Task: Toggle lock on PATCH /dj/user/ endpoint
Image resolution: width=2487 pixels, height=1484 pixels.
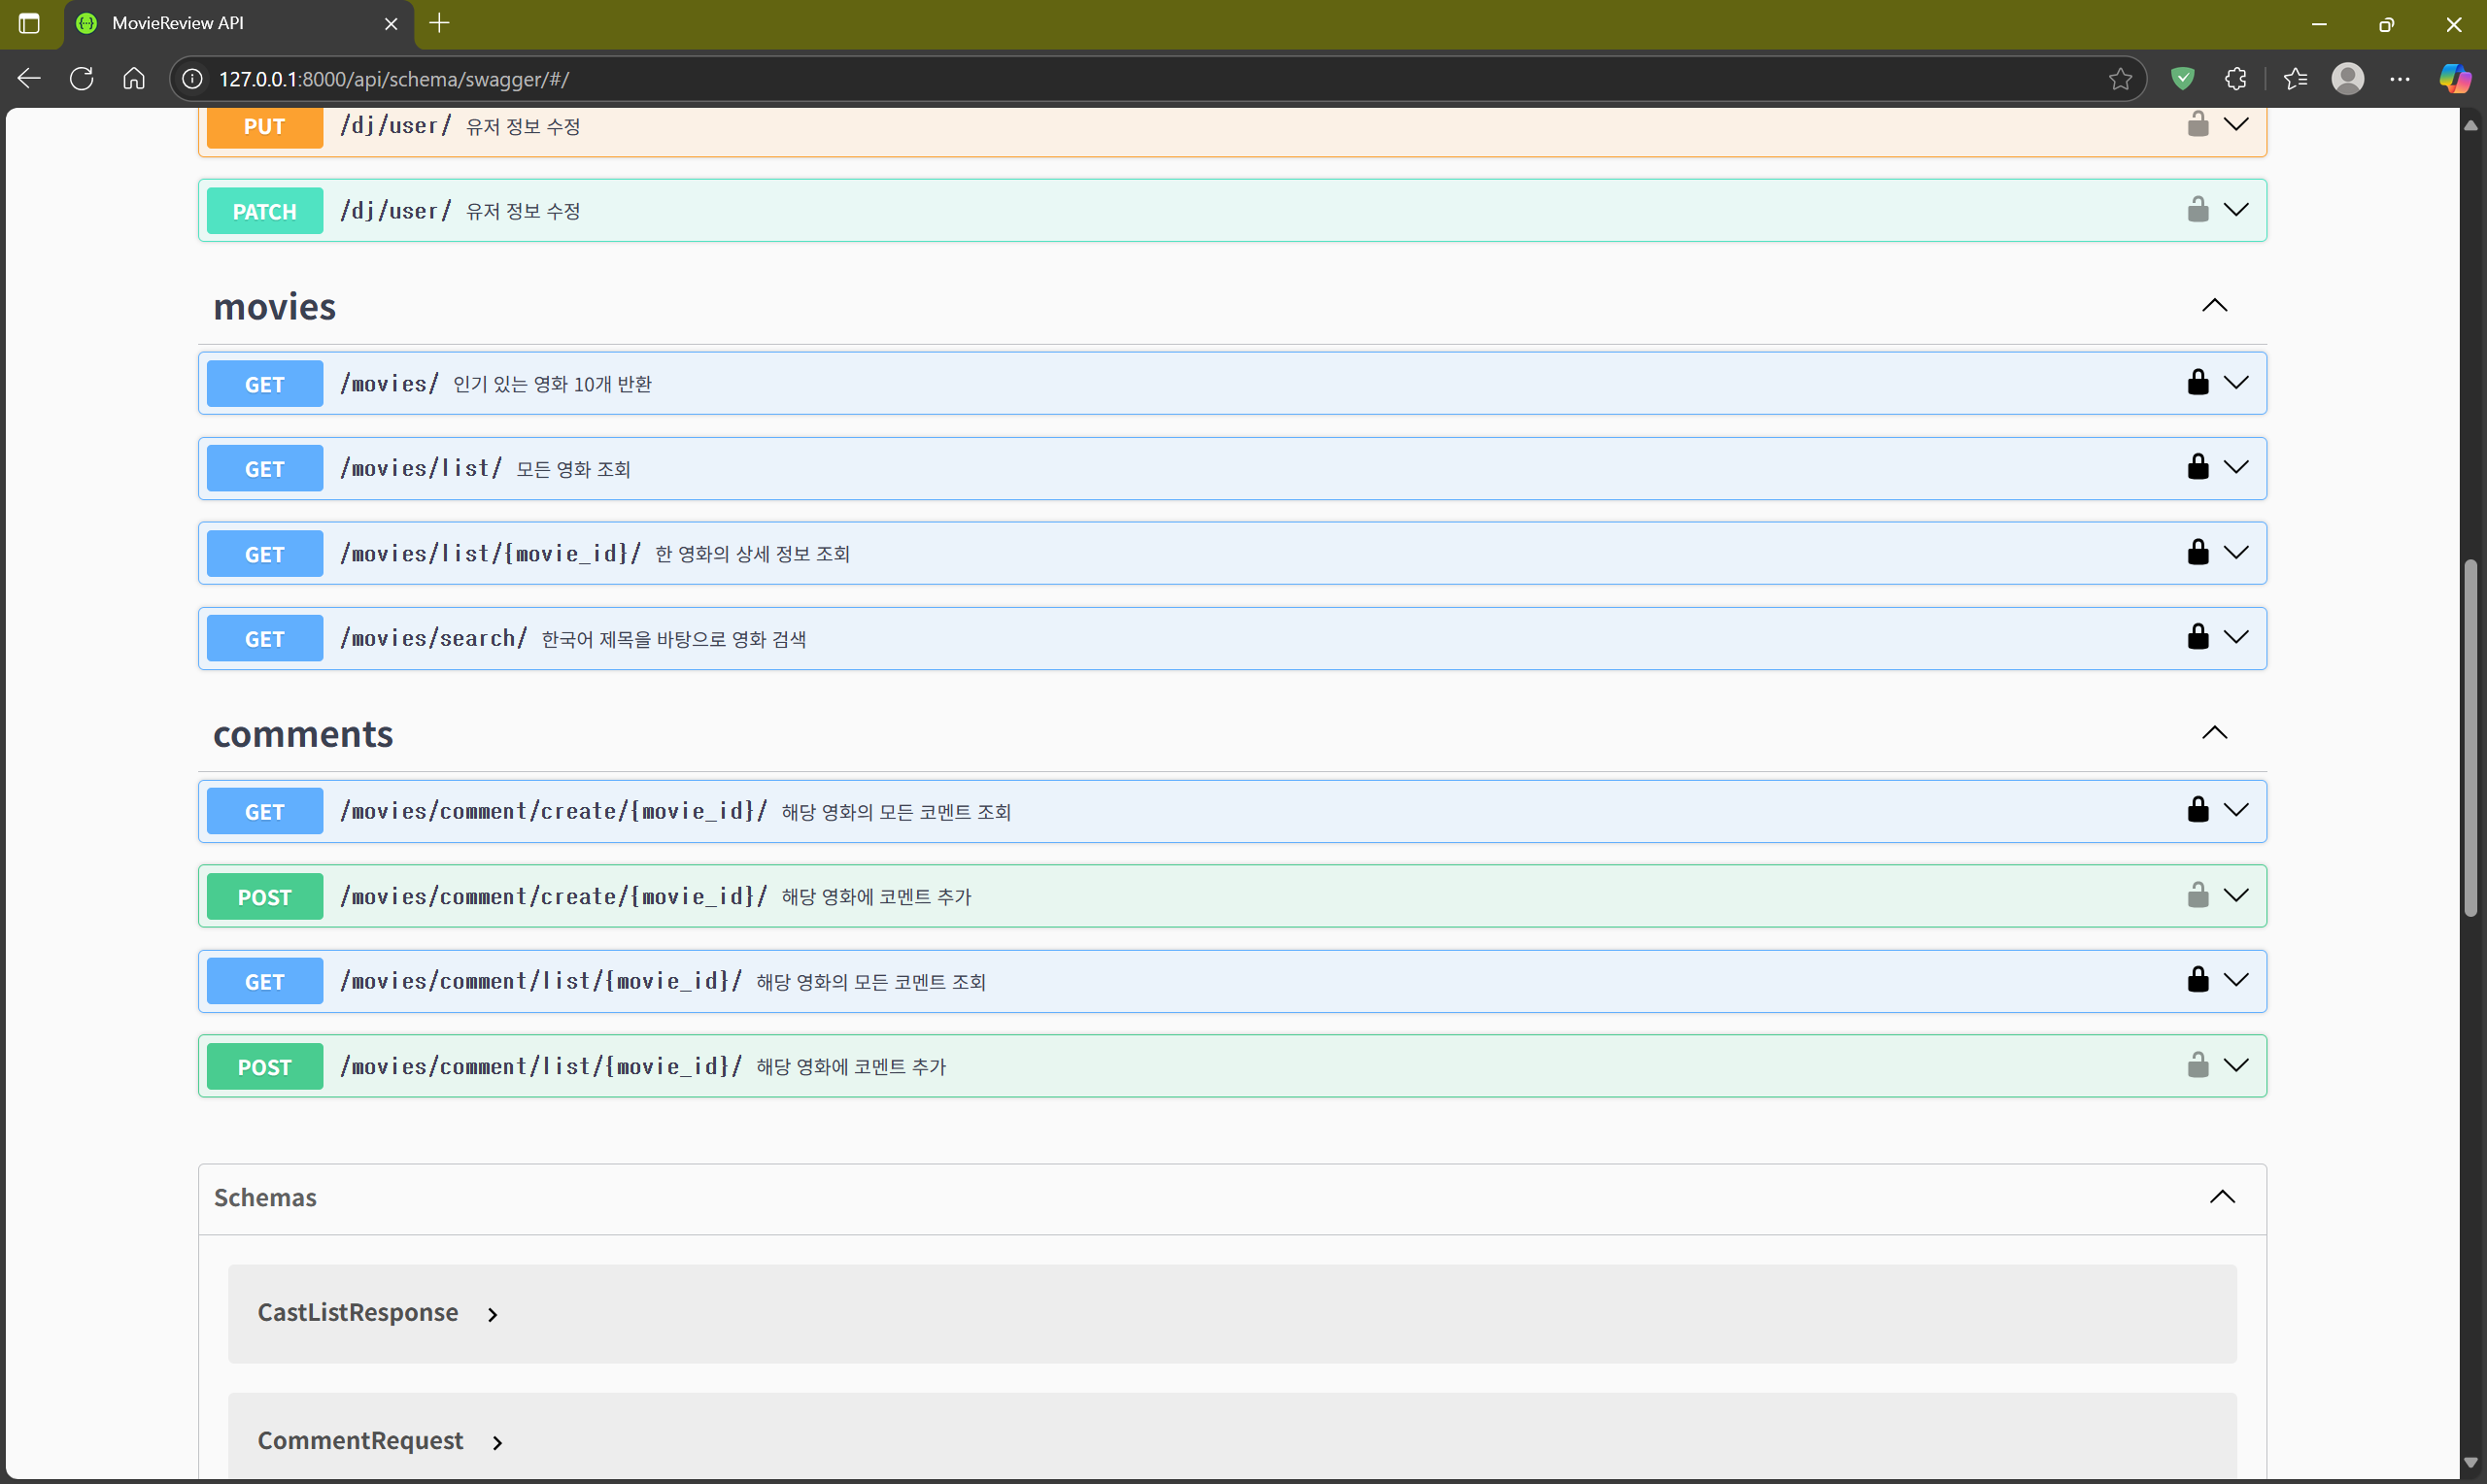Action: point(2197,210)
